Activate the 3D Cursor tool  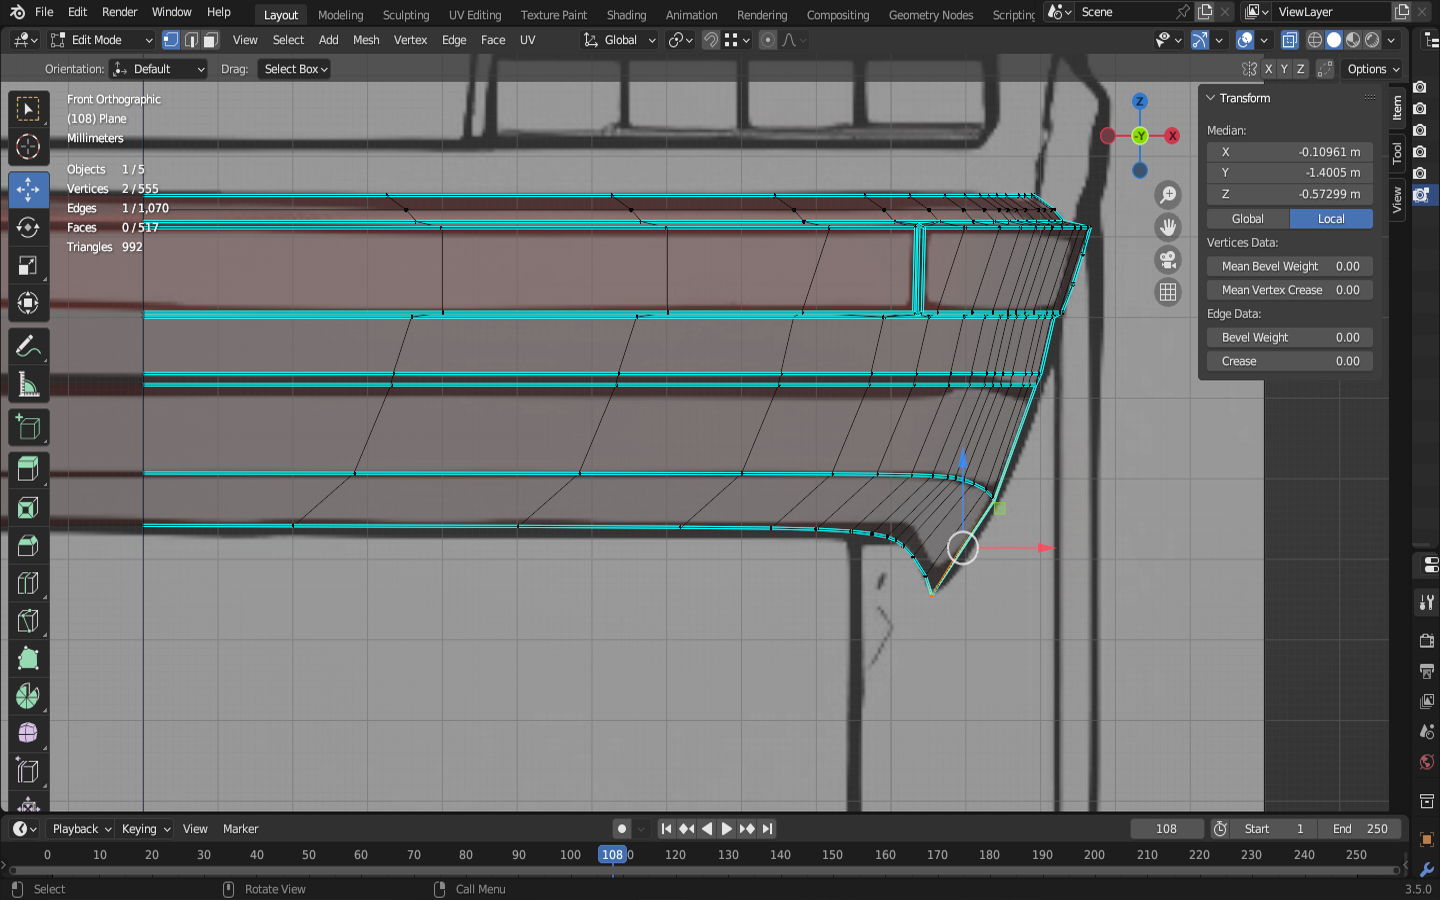click(28, 146)
